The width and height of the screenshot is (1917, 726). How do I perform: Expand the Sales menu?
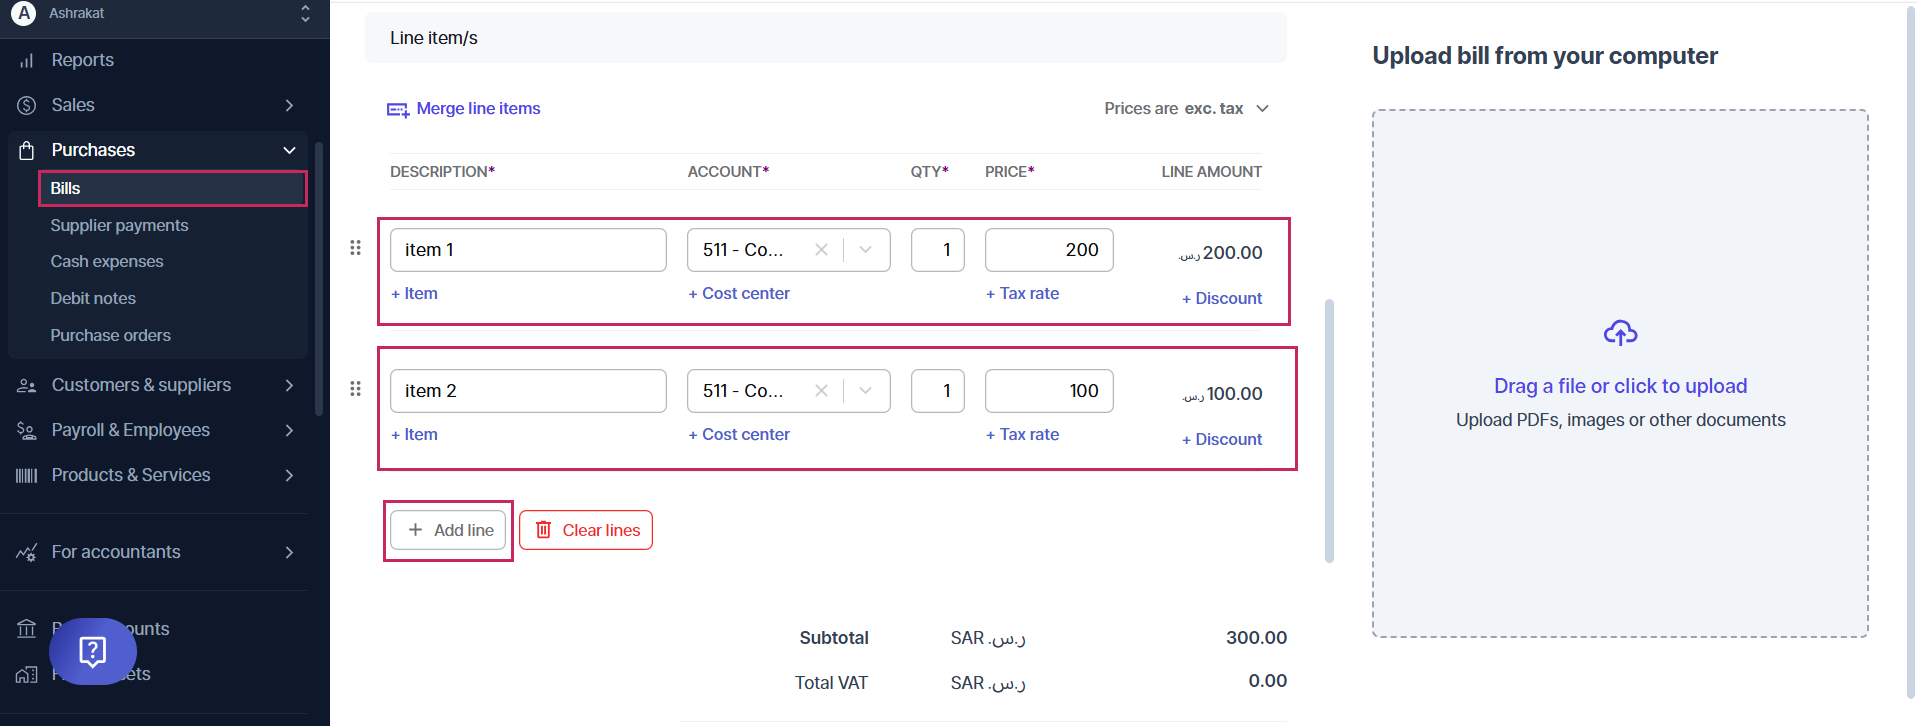coord(289,105)
